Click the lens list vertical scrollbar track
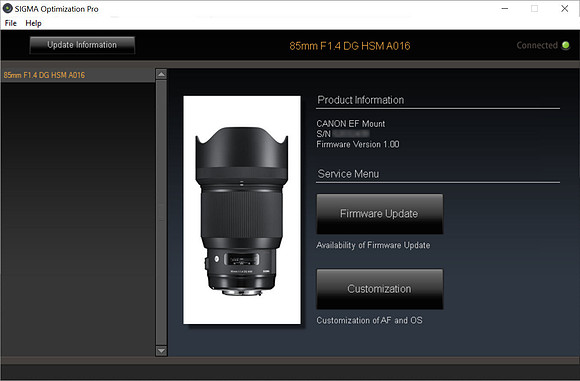The height and width of the screenshot is (381, 580). click(161, 212)
